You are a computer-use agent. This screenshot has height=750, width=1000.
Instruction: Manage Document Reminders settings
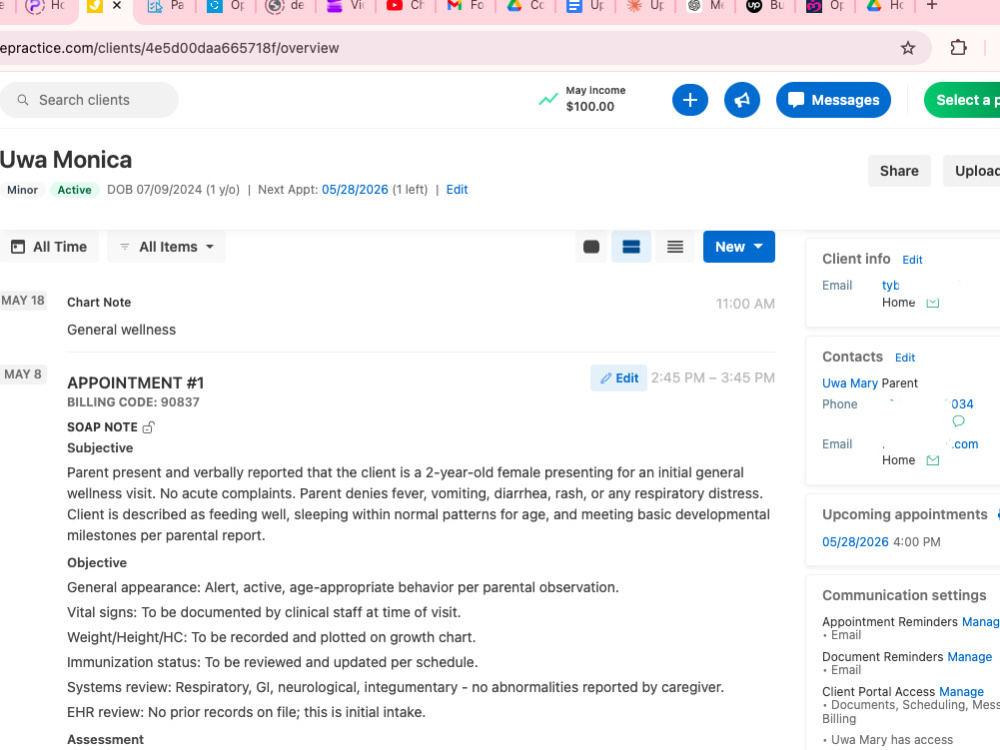(x=969, y=656)
